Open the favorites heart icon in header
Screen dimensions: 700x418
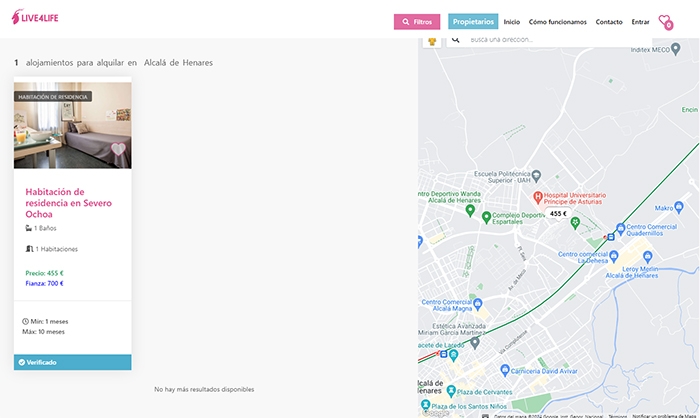coord(666,22)
